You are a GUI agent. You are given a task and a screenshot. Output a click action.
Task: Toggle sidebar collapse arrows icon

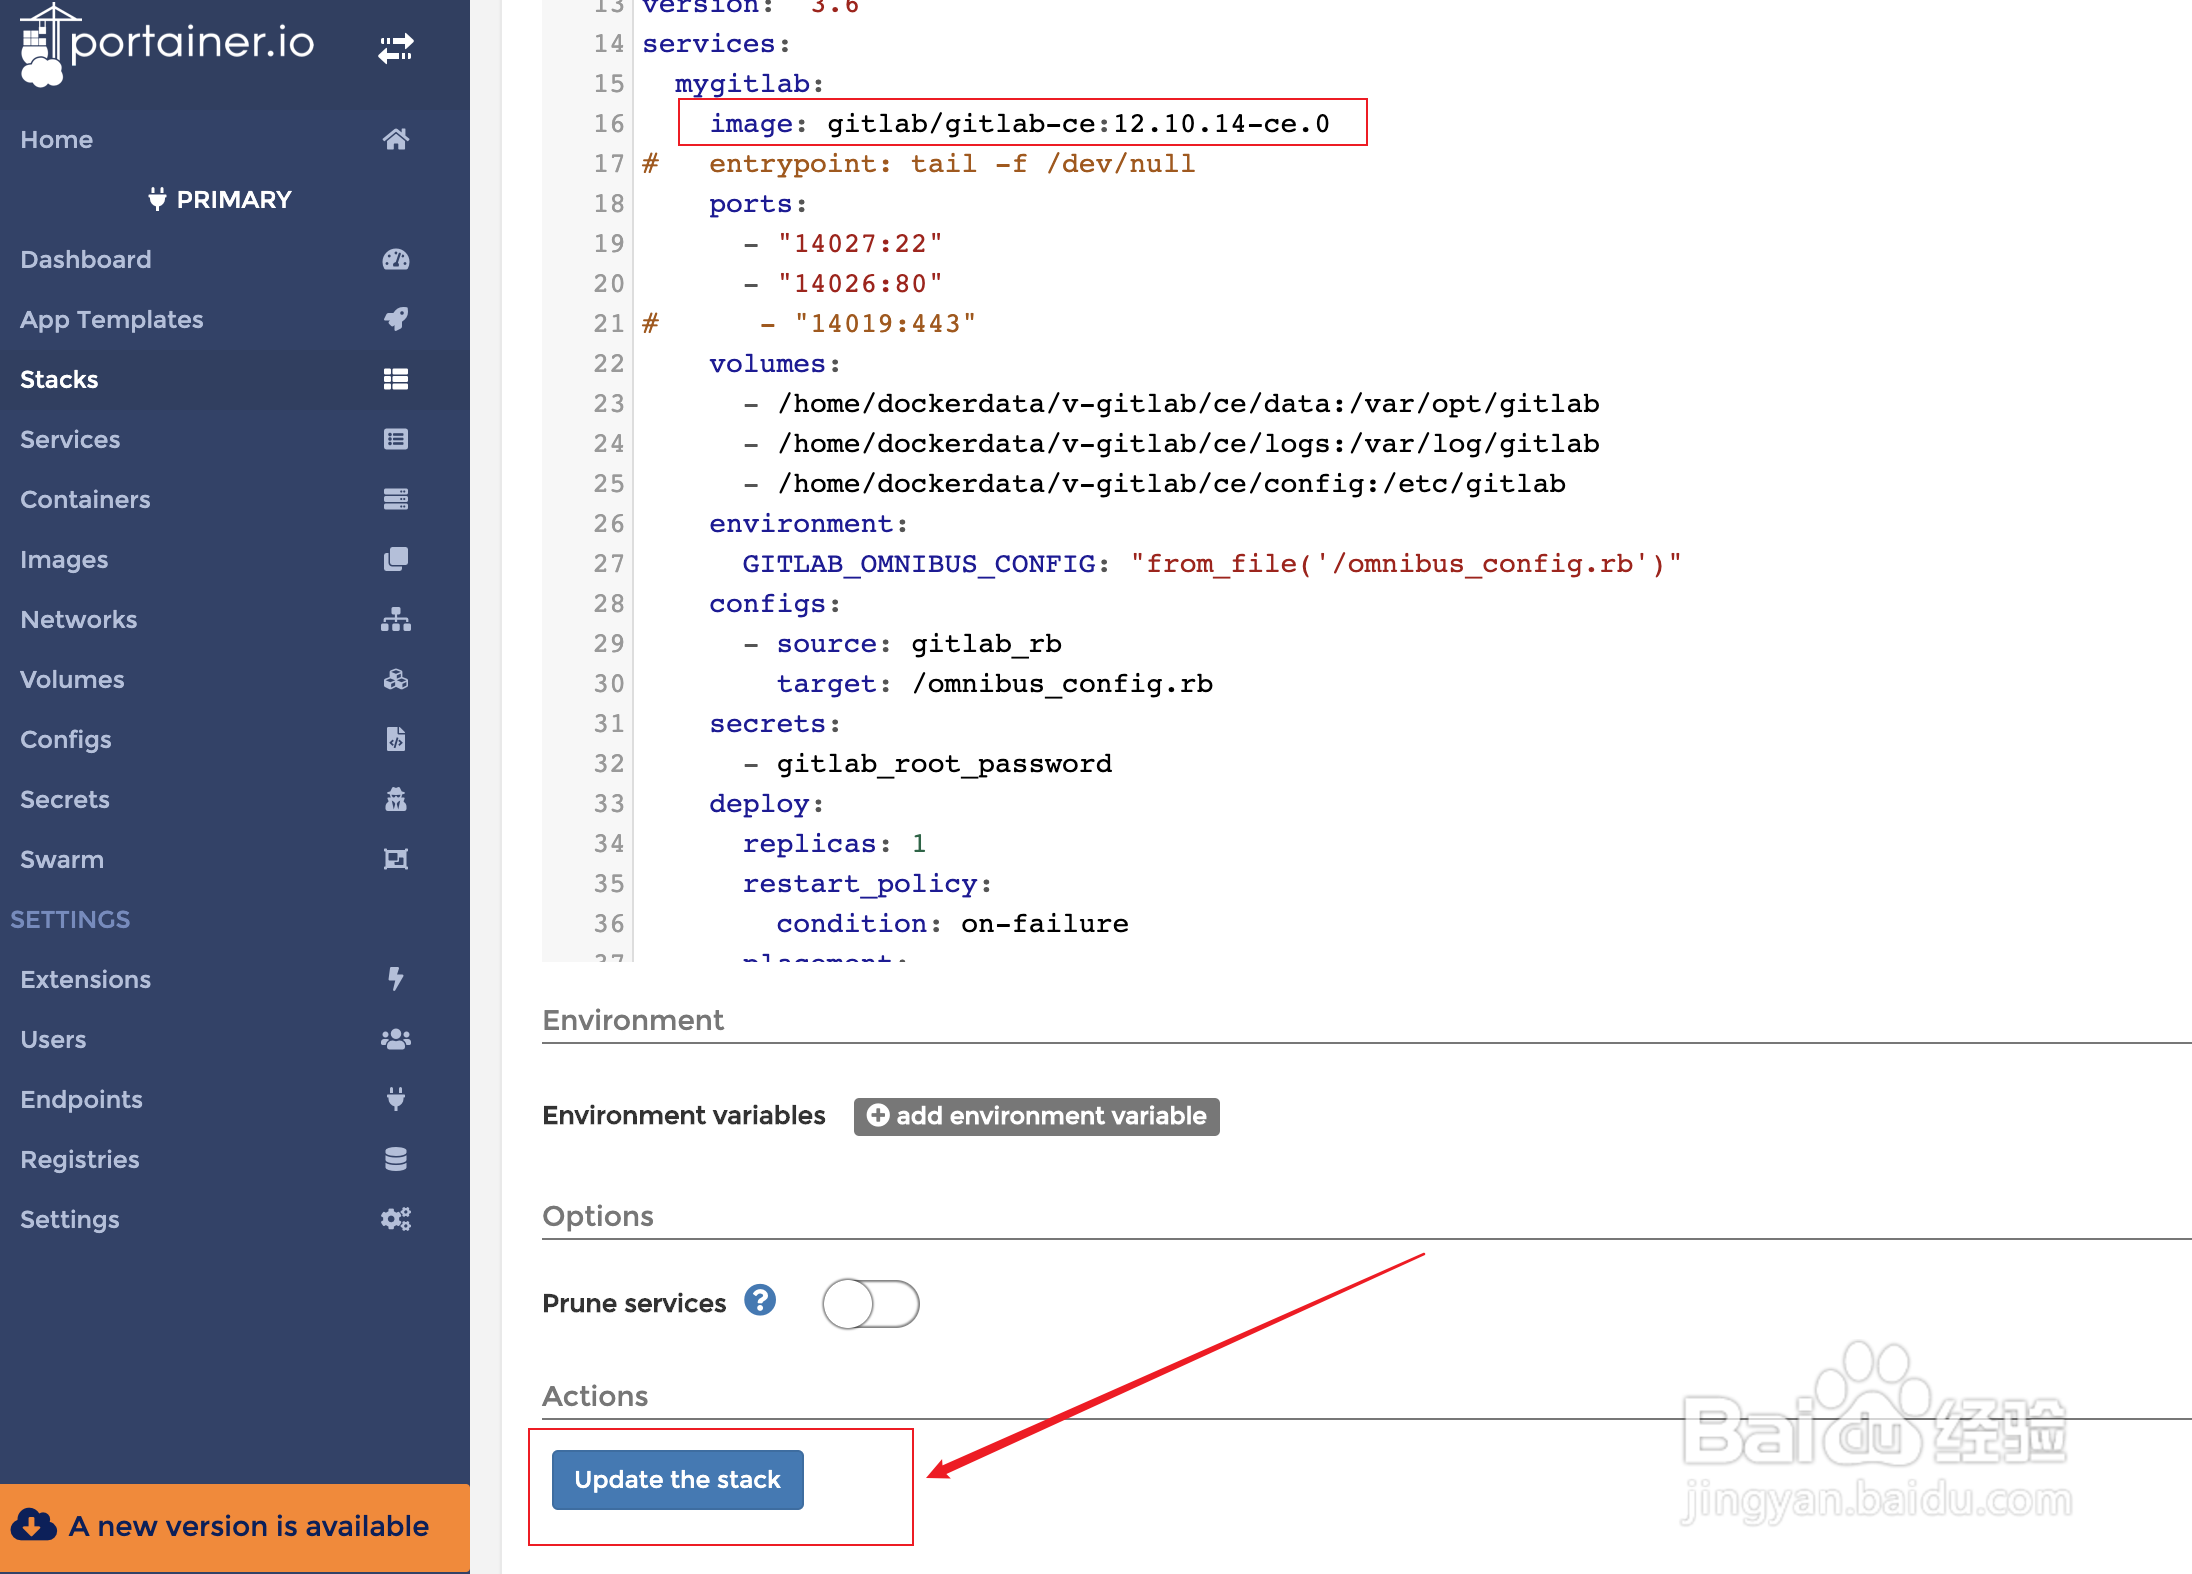tap(396, 47)
